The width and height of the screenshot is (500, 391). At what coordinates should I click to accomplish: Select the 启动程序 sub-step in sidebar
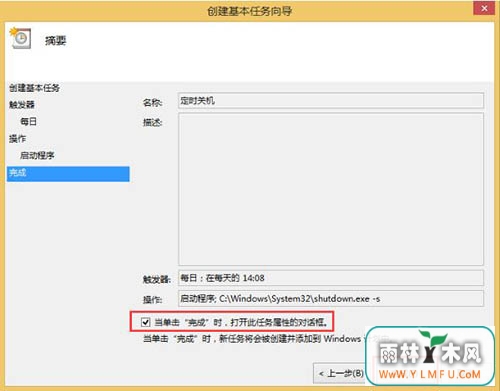tap(37, 156)
